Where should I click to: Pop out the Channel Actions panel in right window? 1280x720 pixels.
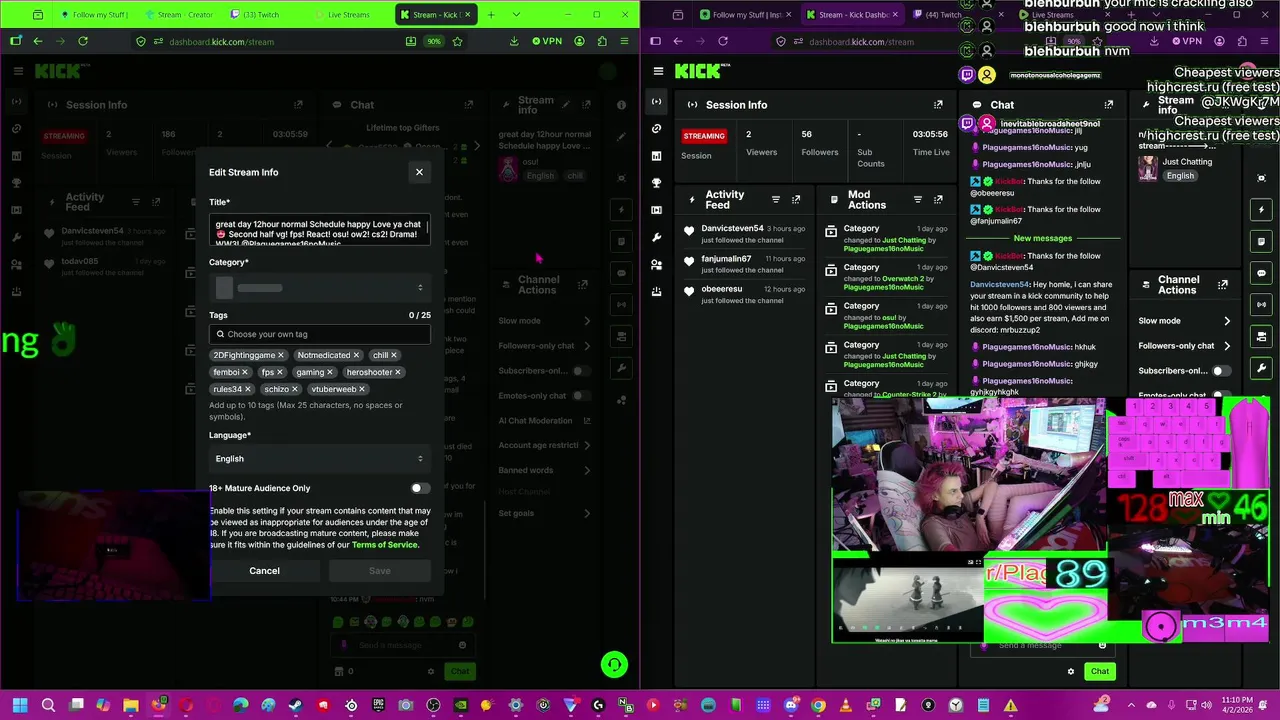pos(1222,285)
